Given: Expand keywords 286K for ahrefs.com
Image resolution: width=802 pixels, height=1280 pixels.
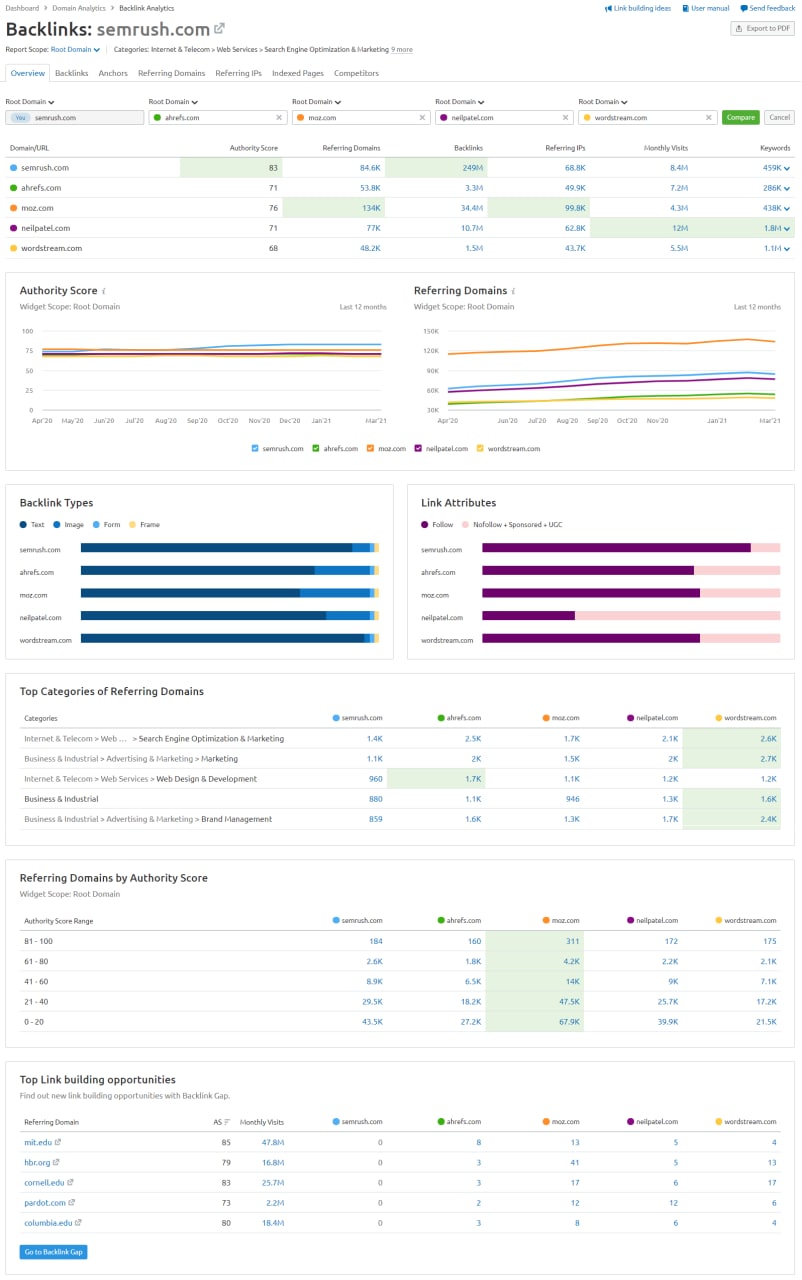Looking at the screenshot, I should 787,188.
